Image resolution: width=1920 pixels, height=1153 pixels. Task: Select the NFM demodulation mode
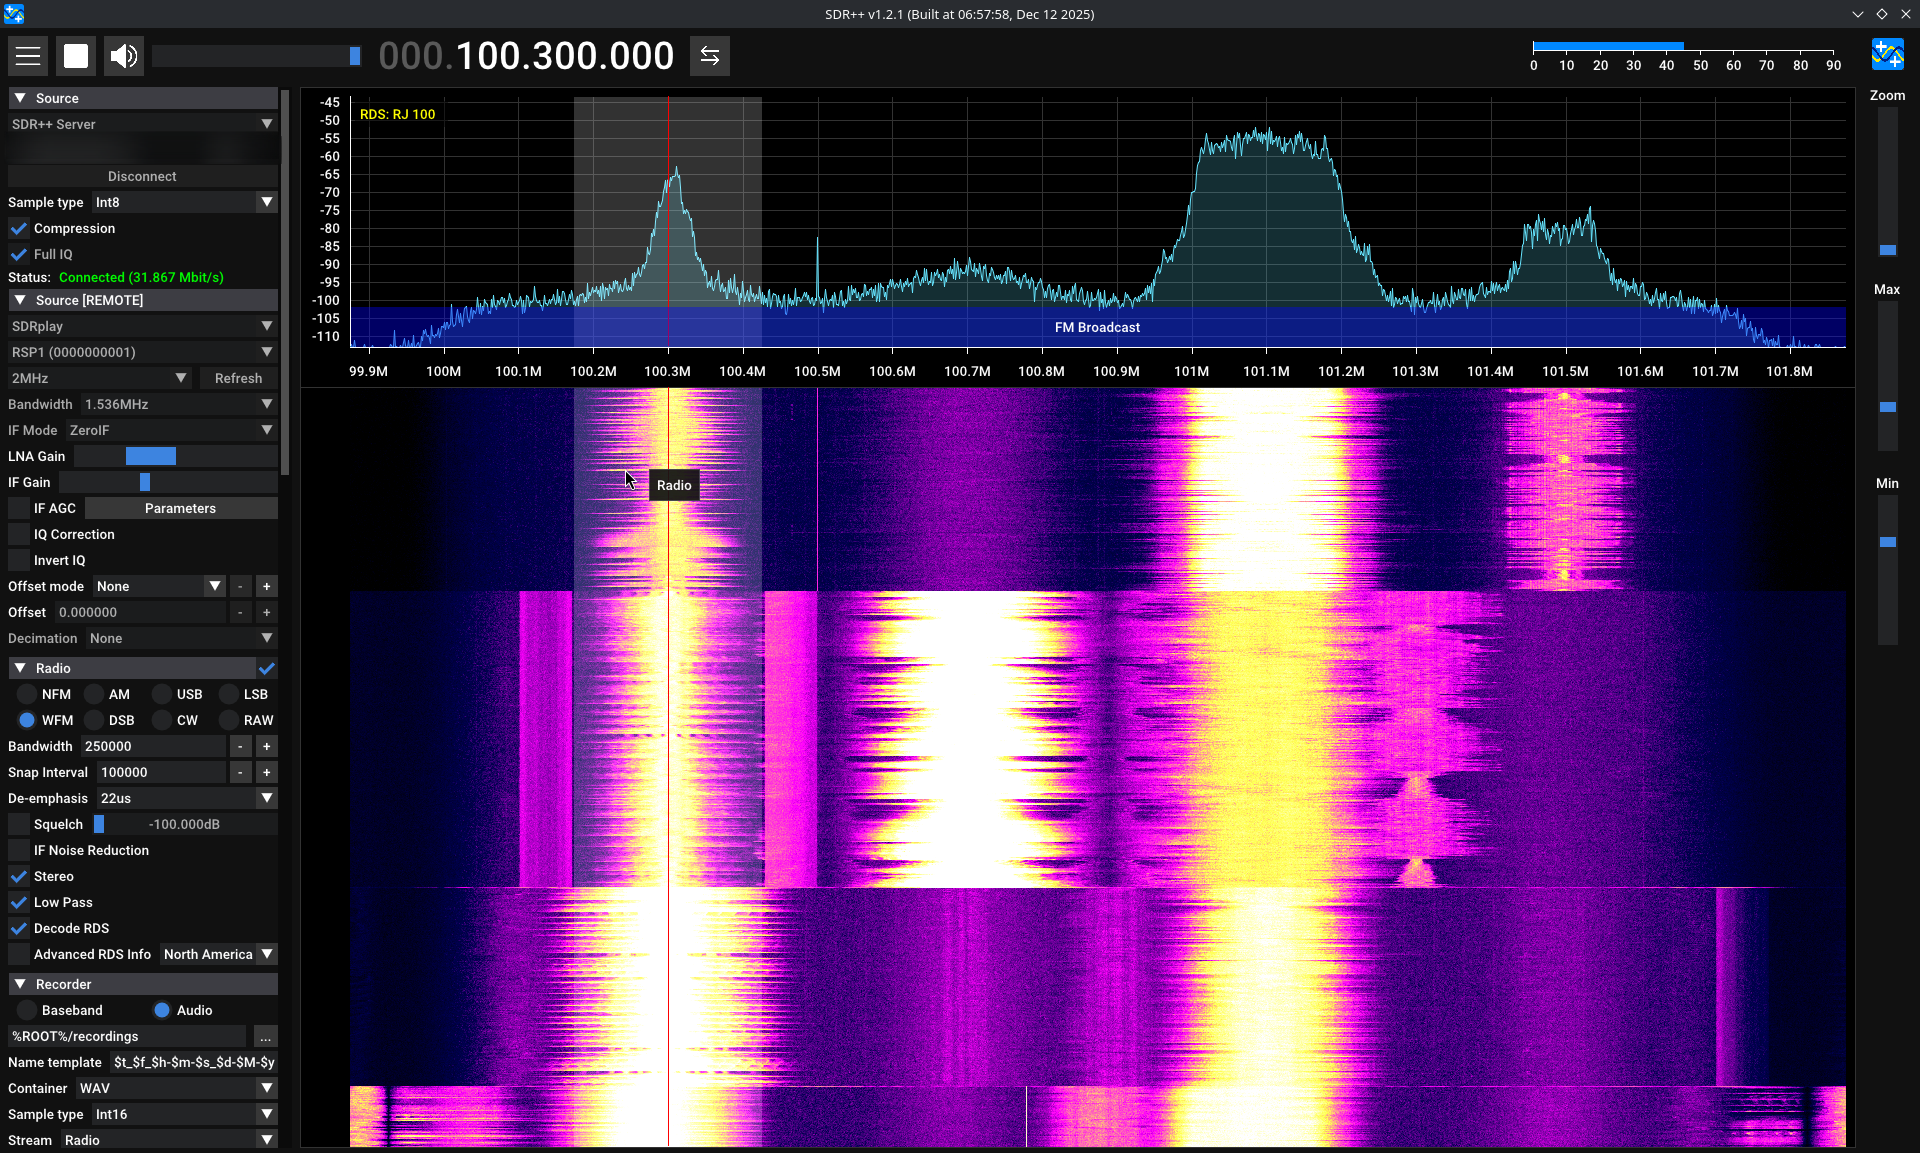[x=27, y=694]
